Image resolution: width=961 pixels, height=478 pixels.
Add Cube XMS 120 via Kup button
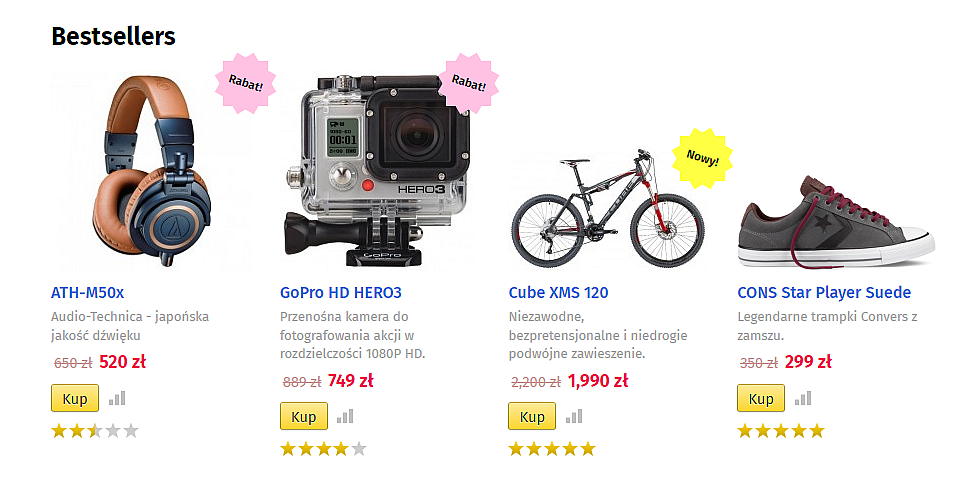point(532,417)
